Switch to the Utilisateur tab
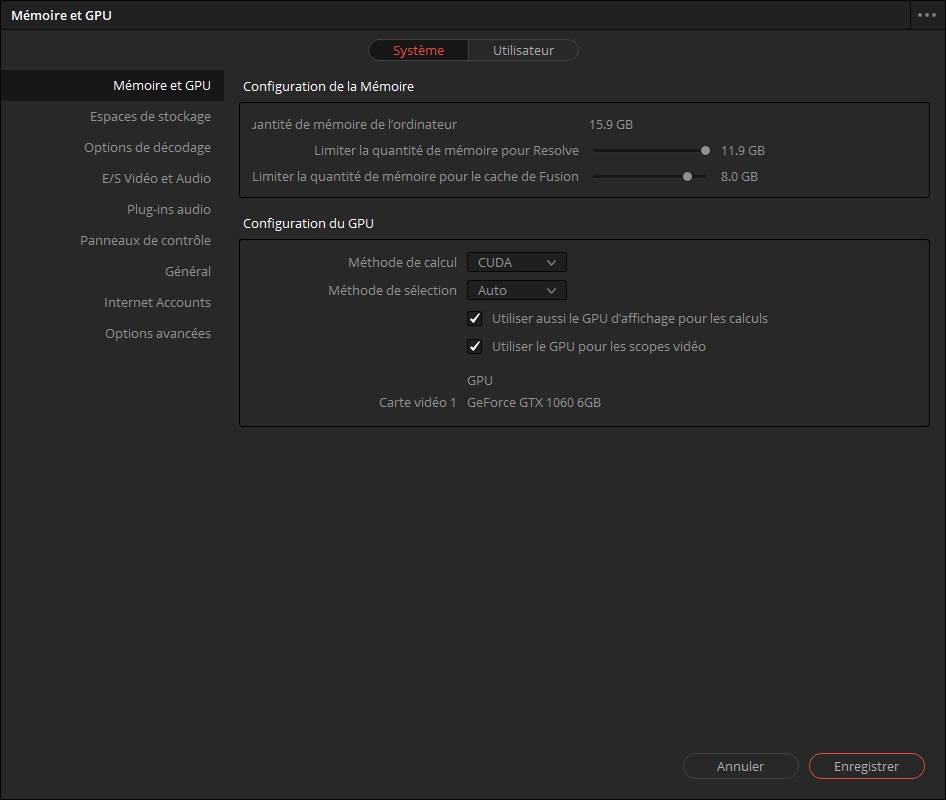 [x=523, y=50]
